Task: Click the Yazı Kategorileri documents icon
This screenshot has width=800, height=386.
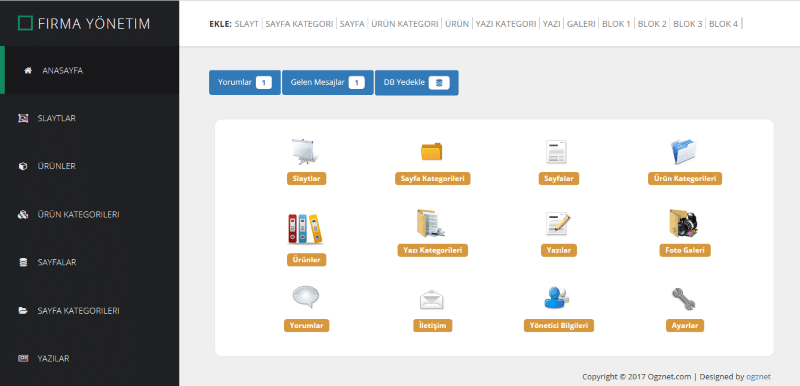Action: [431, 223]
